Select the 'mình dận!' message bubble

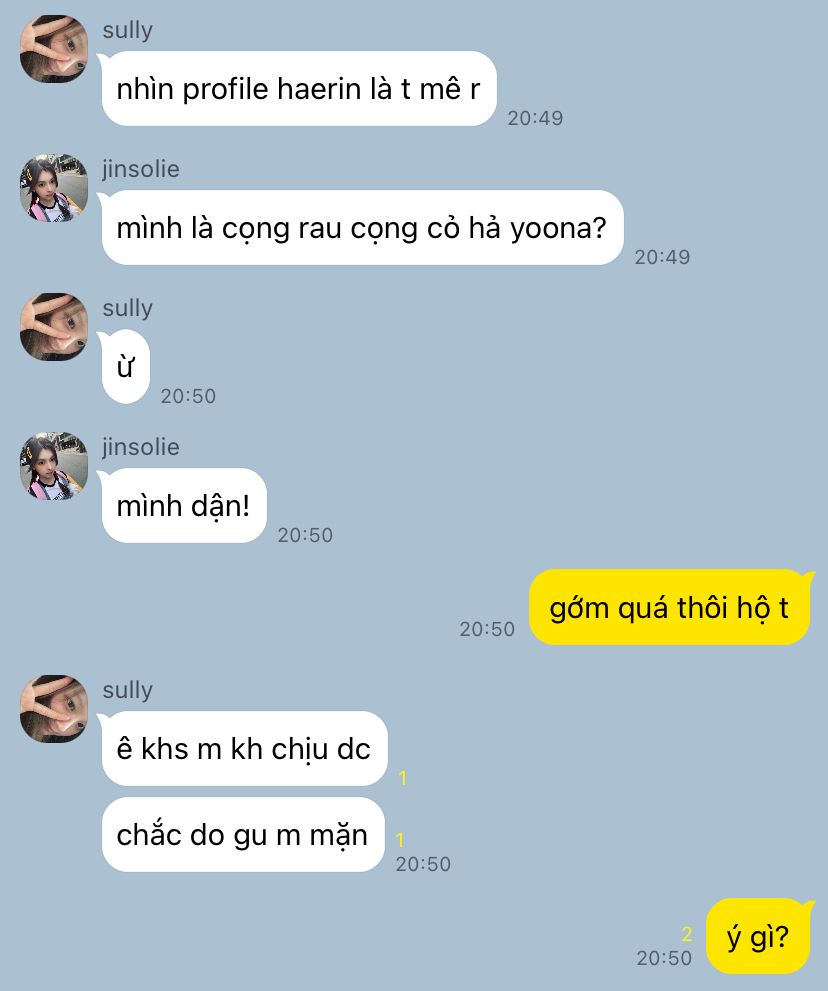coord(183,506)
